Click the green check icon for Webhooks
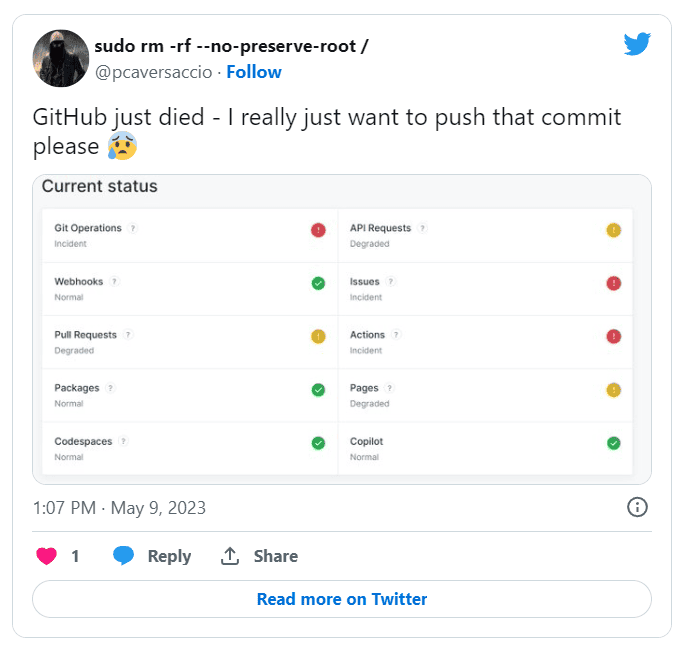686x651 pixels. click(x=318, y=283)
